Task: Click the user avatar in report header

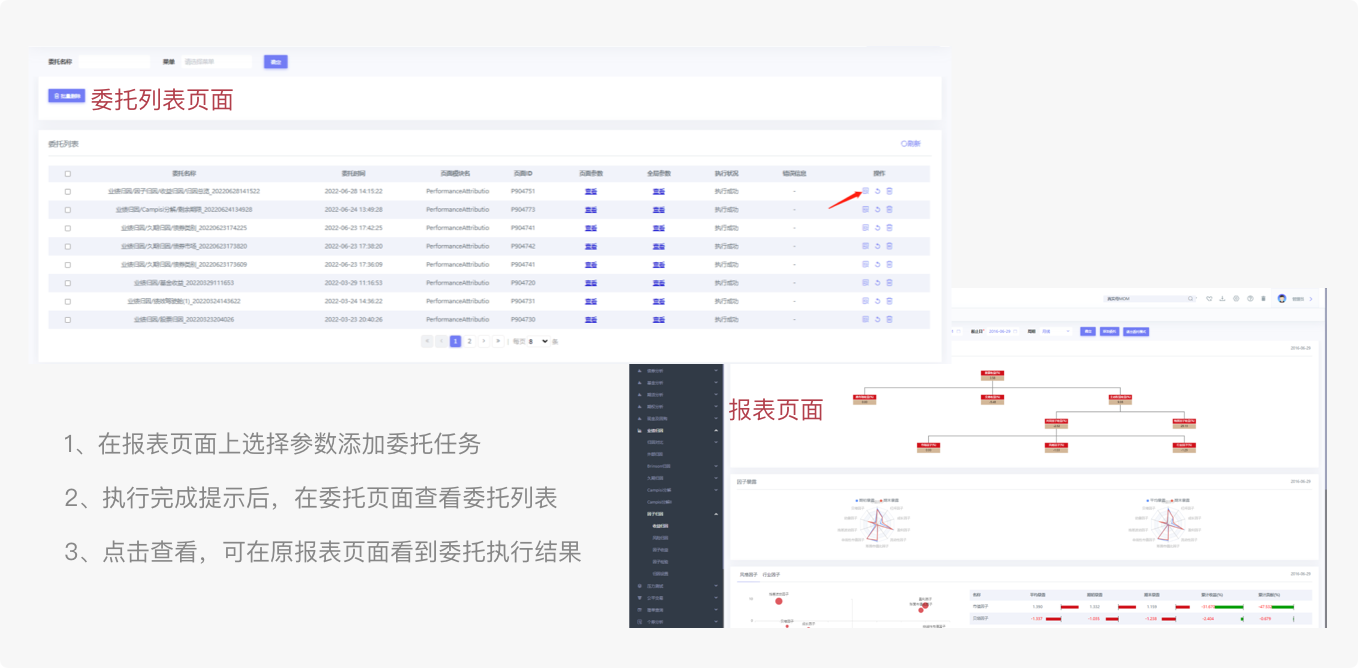Action: (1282, 299)
